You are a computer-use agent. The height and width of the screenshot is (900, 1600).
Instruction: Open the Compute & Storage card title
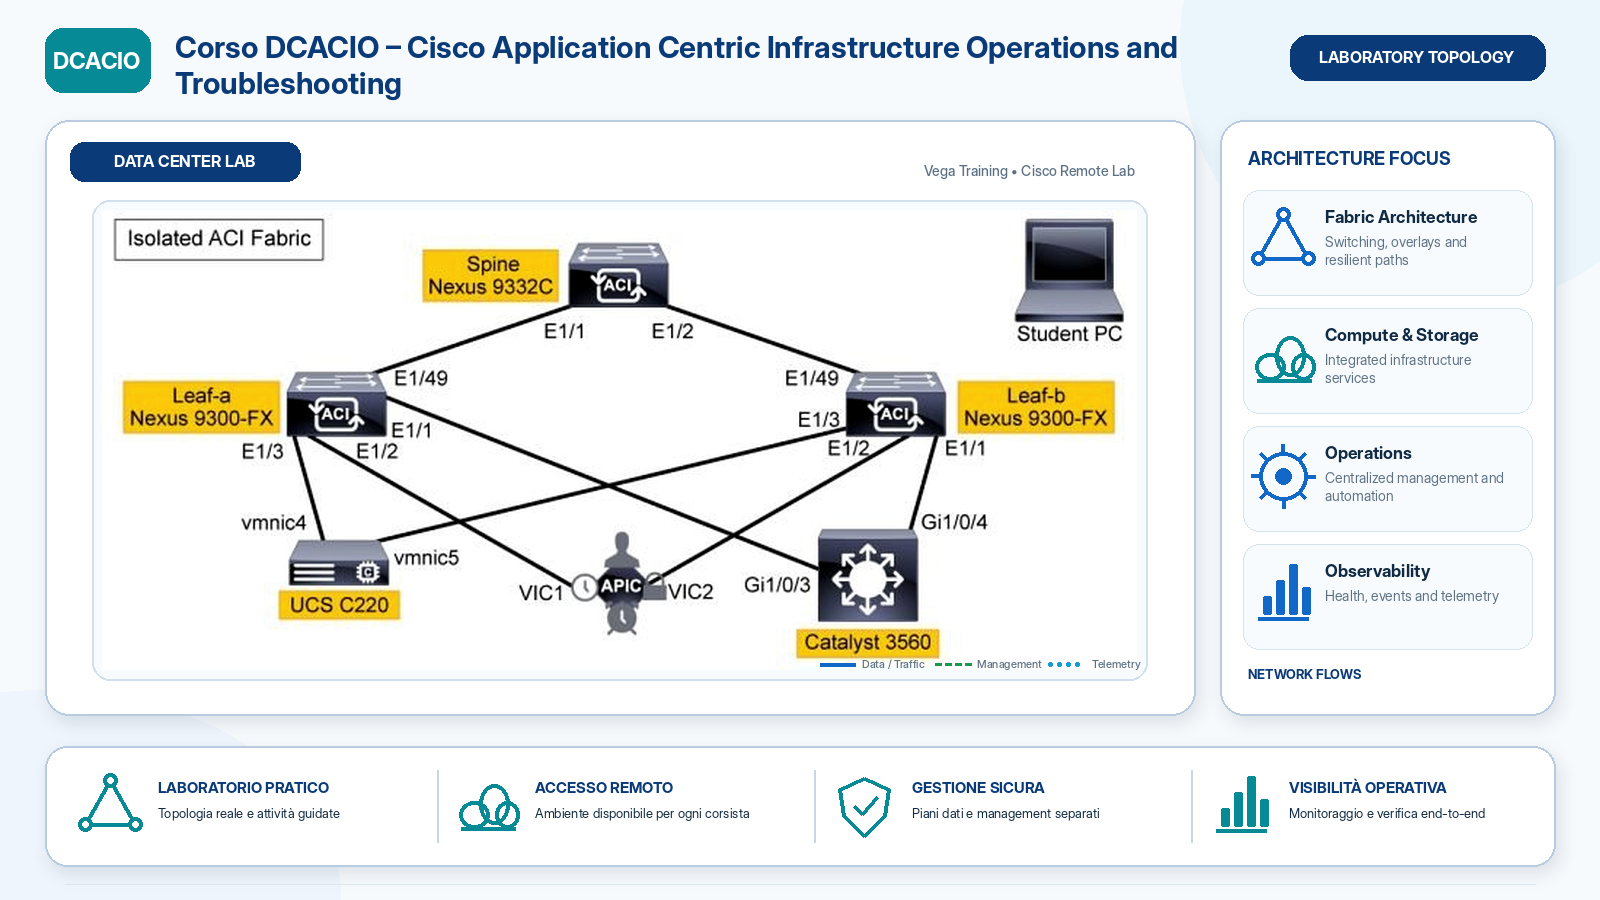point(1401,335)
